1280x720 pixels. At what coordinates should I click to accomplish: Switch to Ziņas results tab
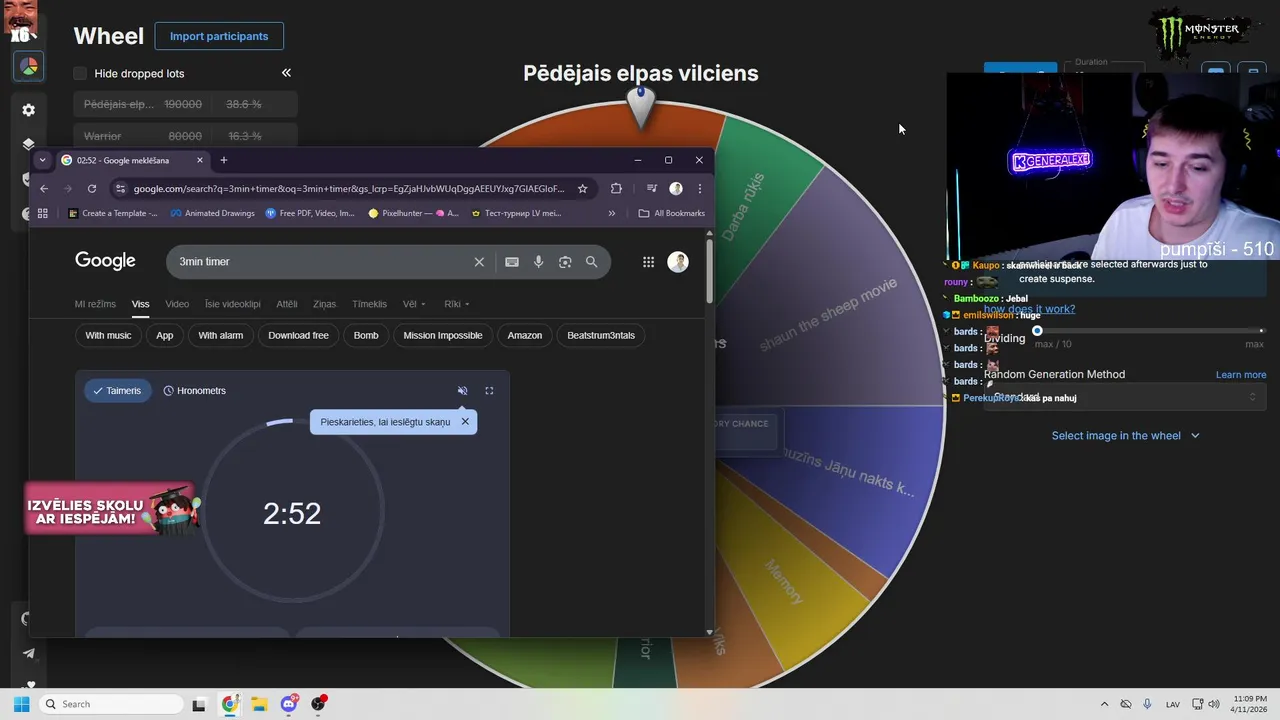pyautogui.click(x=325, y=304)
